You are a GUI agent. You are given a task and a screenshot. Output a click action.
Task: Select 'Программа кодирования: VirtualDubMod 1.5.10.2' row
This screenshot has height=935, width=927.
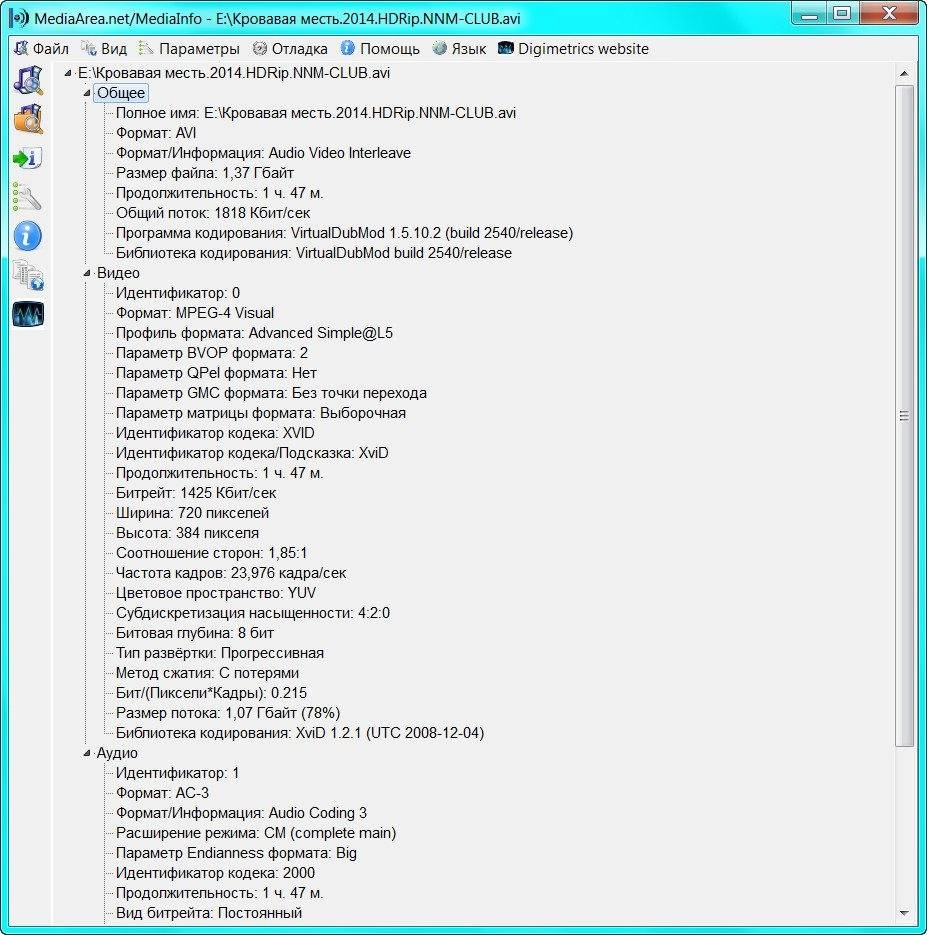[344, 233]
